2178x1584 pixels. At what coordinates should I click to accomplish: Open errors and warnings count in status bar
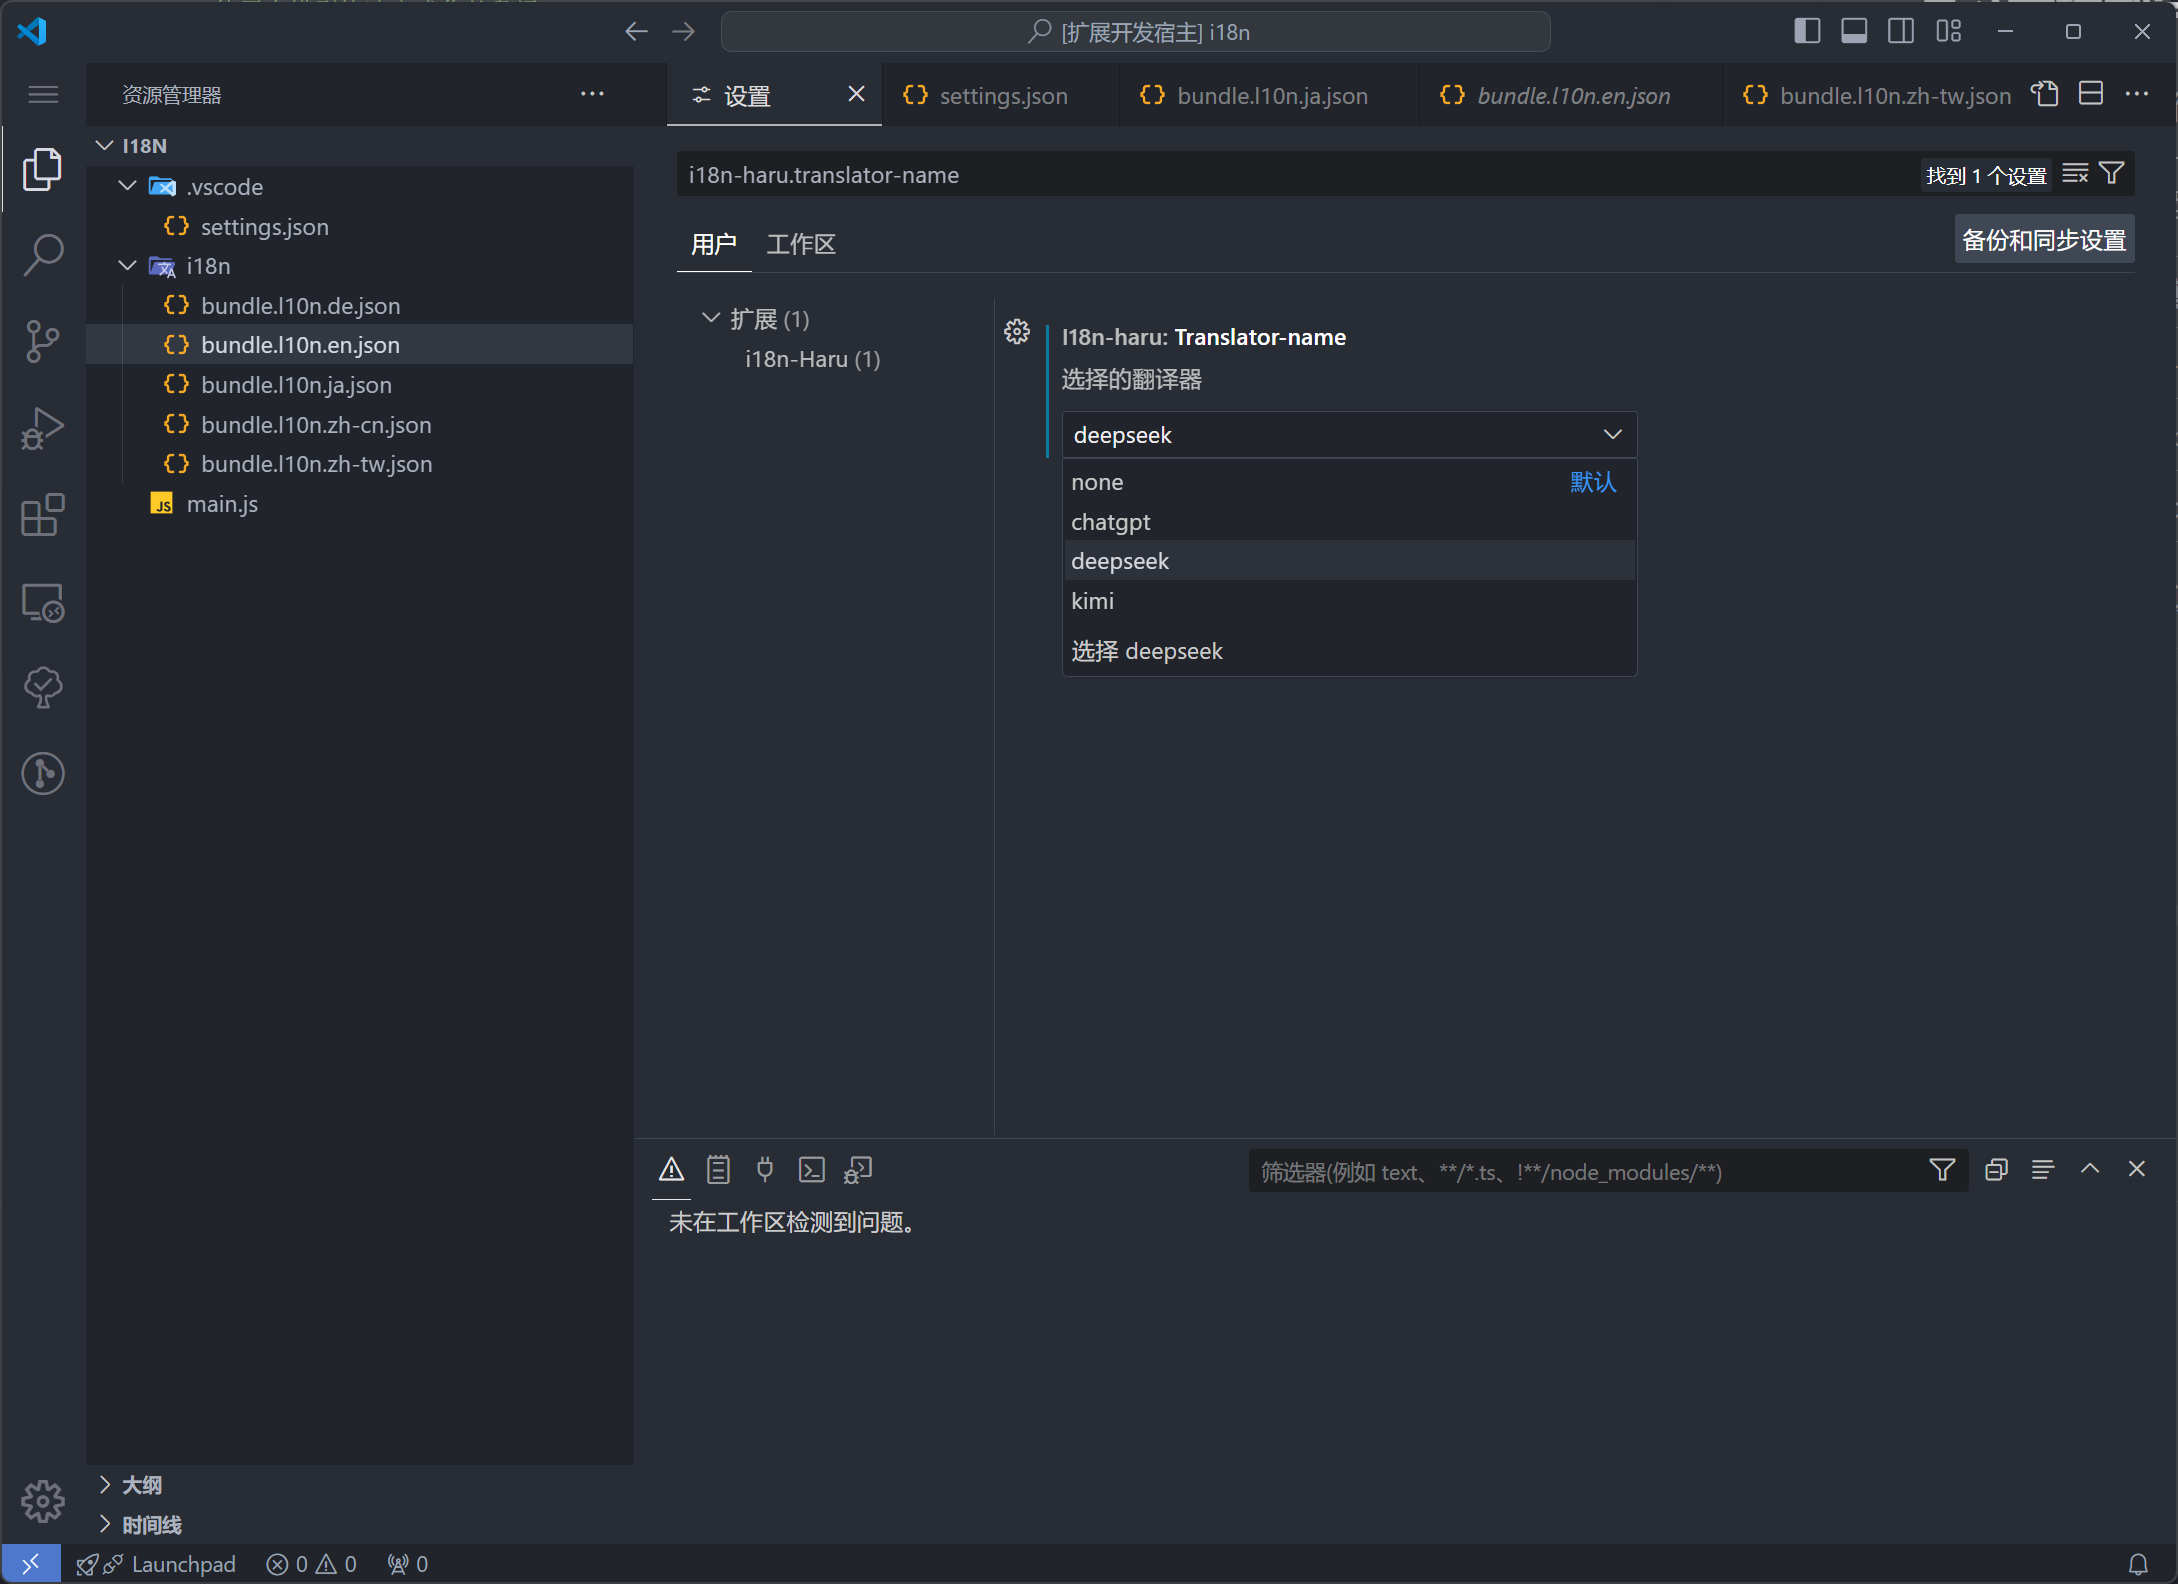(311, 1565)
